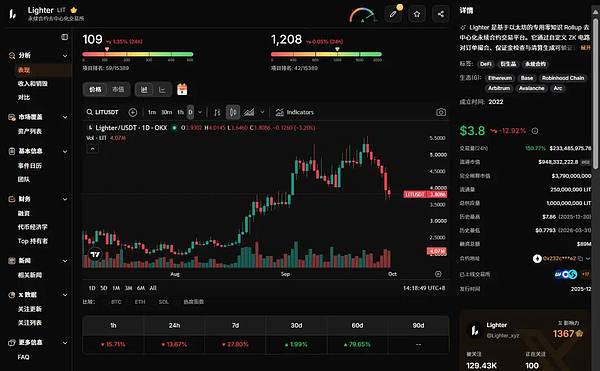
Task: Select the D daily interval
Action: click(191, 112)
